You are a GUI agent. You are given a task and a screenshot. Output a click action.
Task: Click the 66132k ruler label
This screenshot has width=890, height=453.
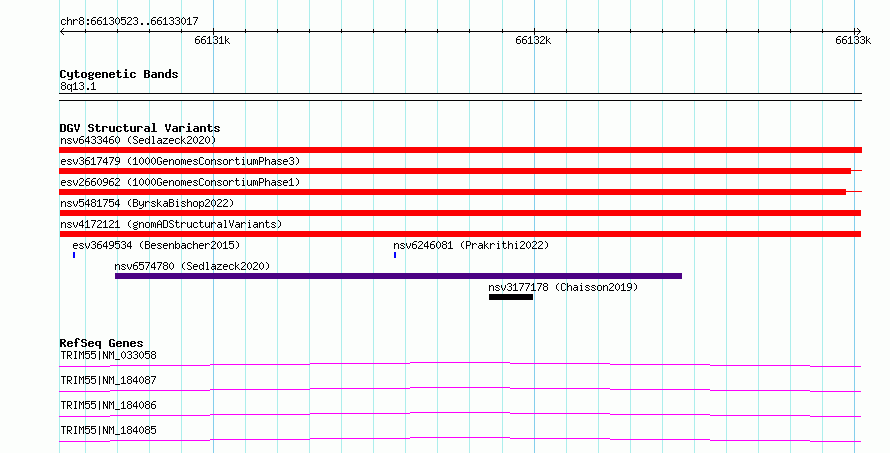click(533, 40)
